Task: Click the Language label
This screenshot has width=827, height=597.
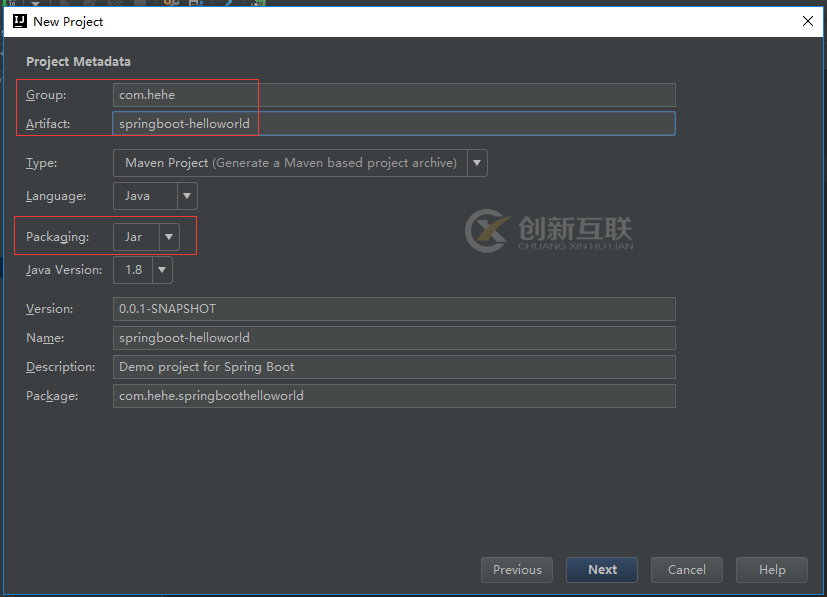Action: coord(56,196)
